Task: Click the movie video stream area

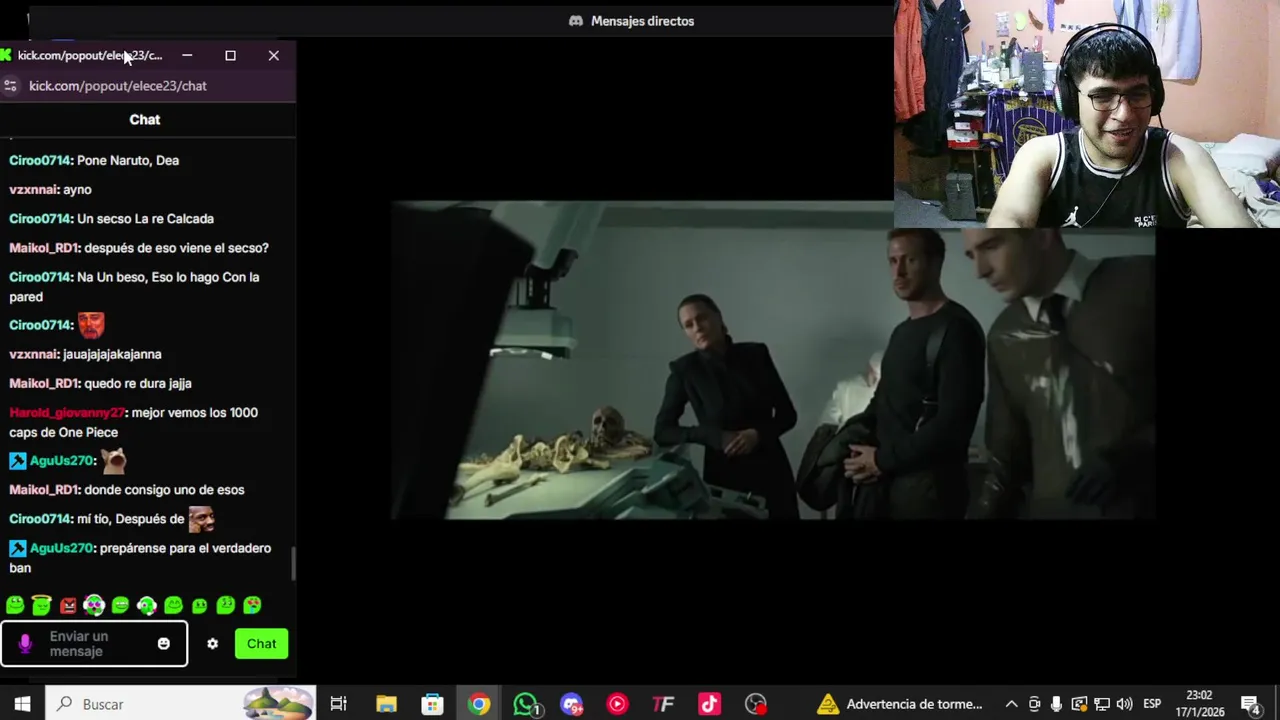Action: (x=773, y=360)
